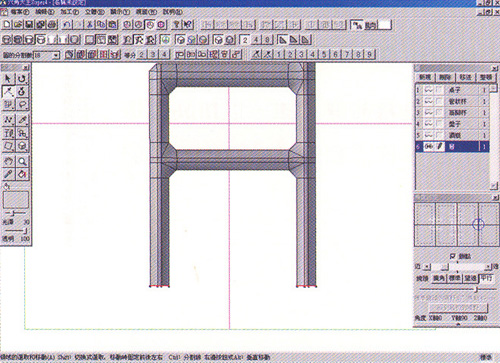Click the Help question mark icon
This screenshot has width=500, height=363.
(177, 25)
